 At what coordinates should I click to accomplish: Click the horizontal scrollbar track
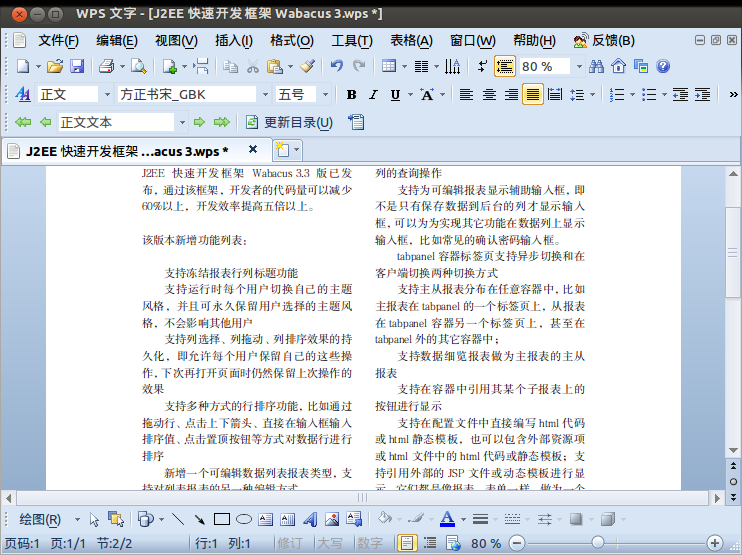[x=362, y=498]
